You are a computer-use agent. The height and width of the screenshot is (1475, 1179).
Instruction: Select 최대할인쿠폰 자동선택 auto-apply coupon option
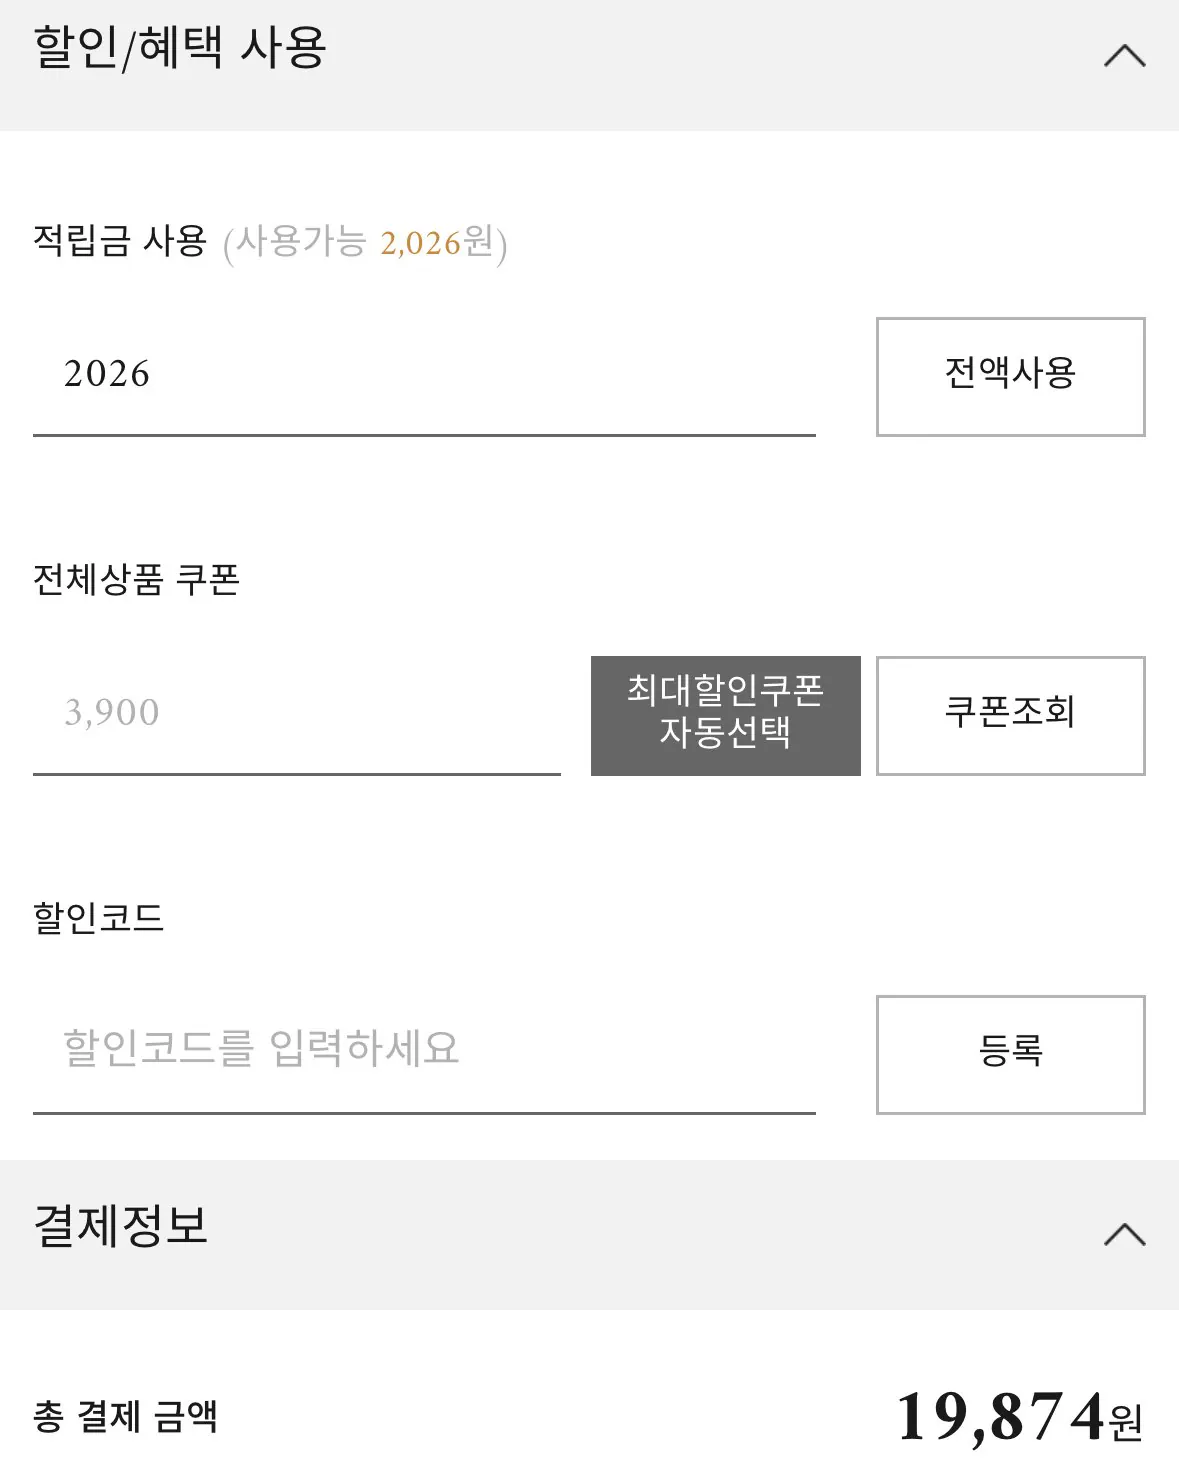coord(724,716)
